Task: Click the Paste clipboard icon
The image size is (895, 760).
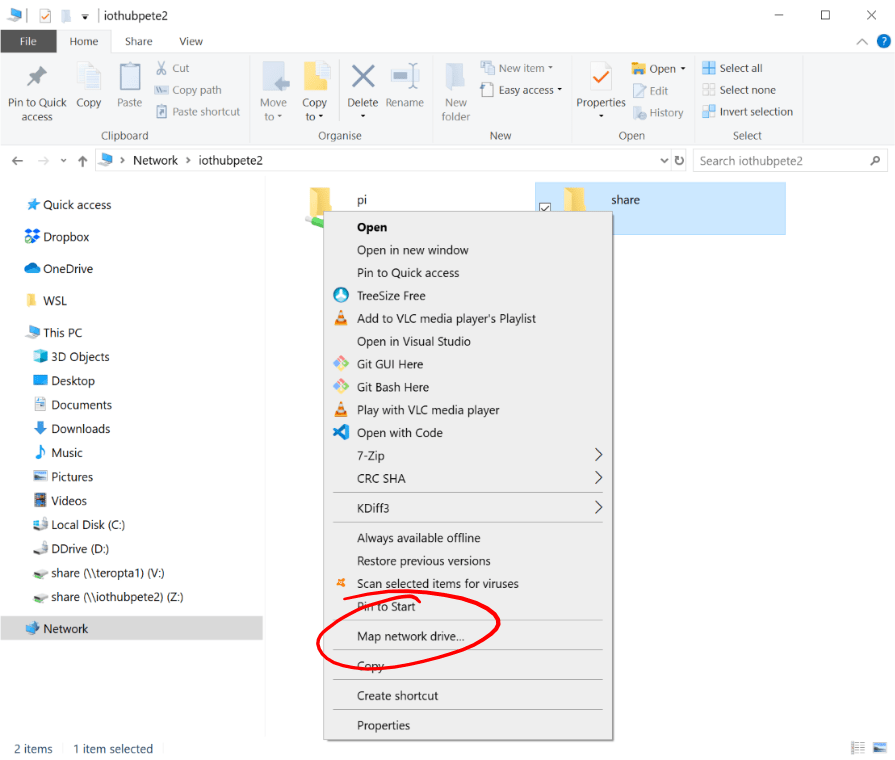Action: 130,77
